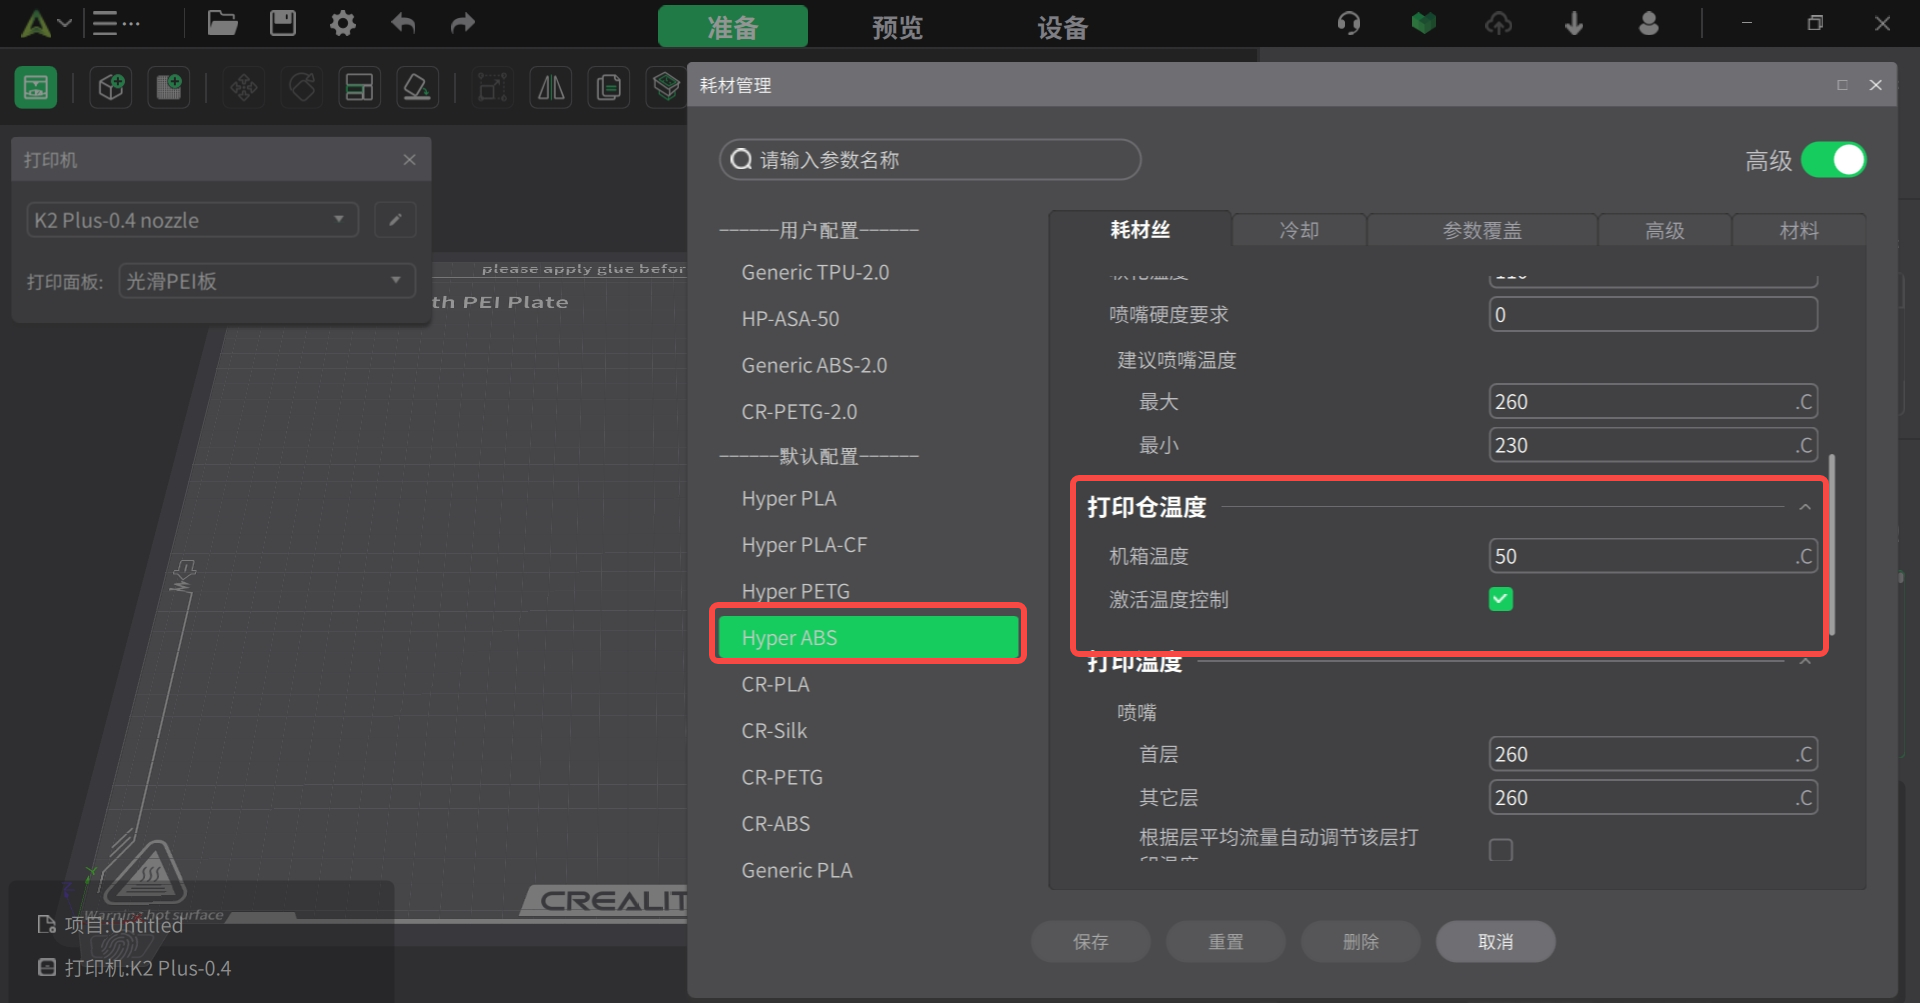Screen dimensions: 1920x1003
Task: Open the Creality logo application menu
Action: [x=36, y=23]
